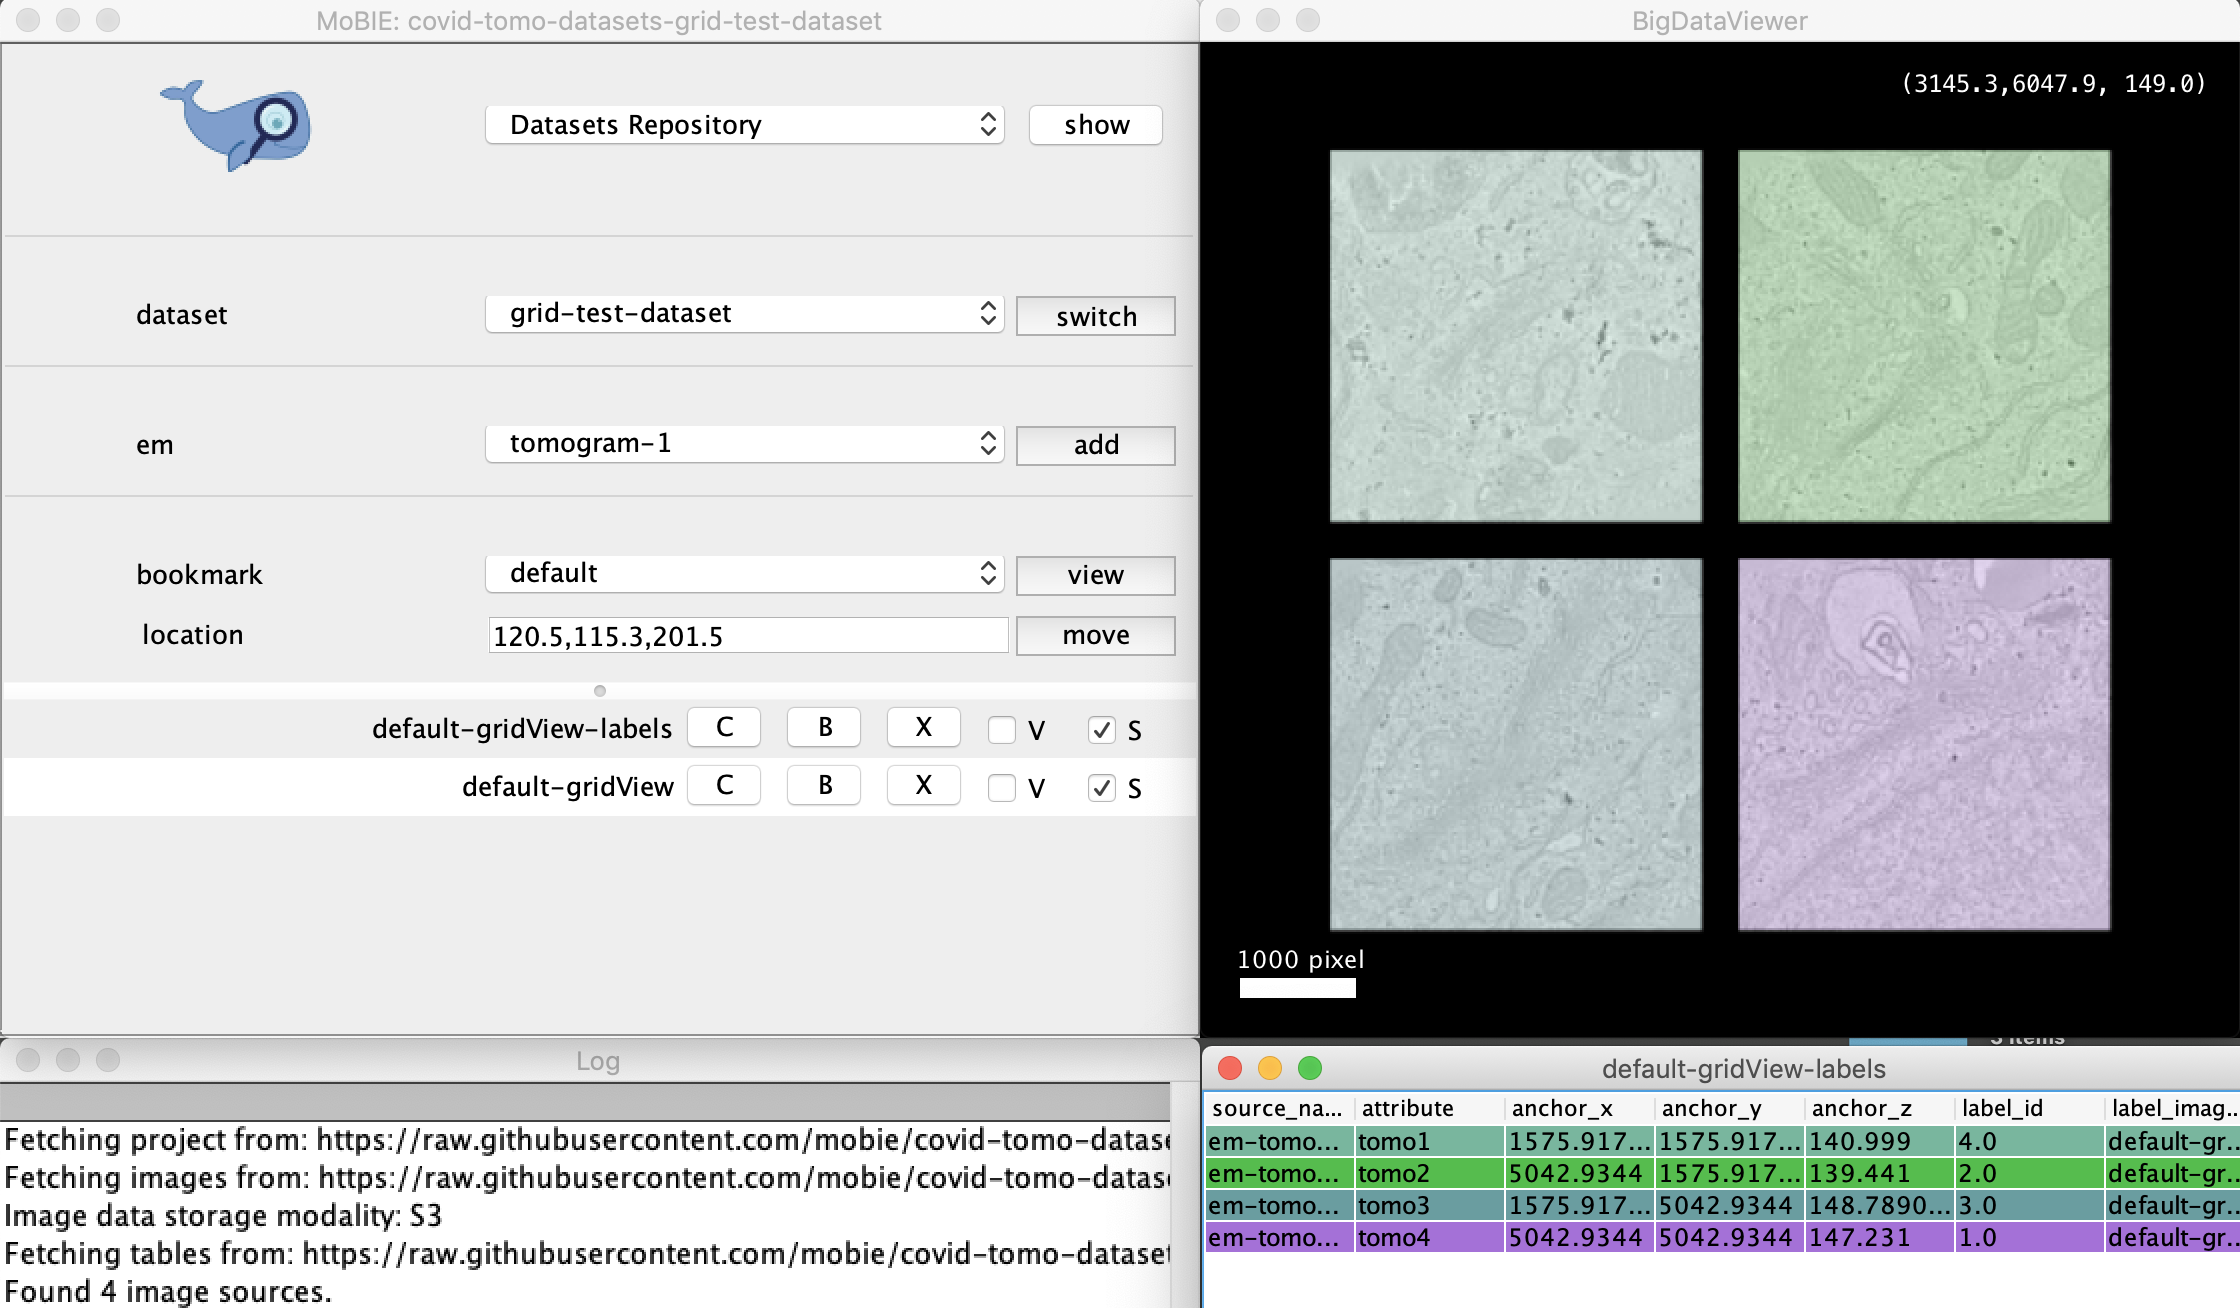This screenshot has width=2240, height=1308.
Task: Uncheck S checkbox for default-gridView-labels
Action: coord(1102,730)
